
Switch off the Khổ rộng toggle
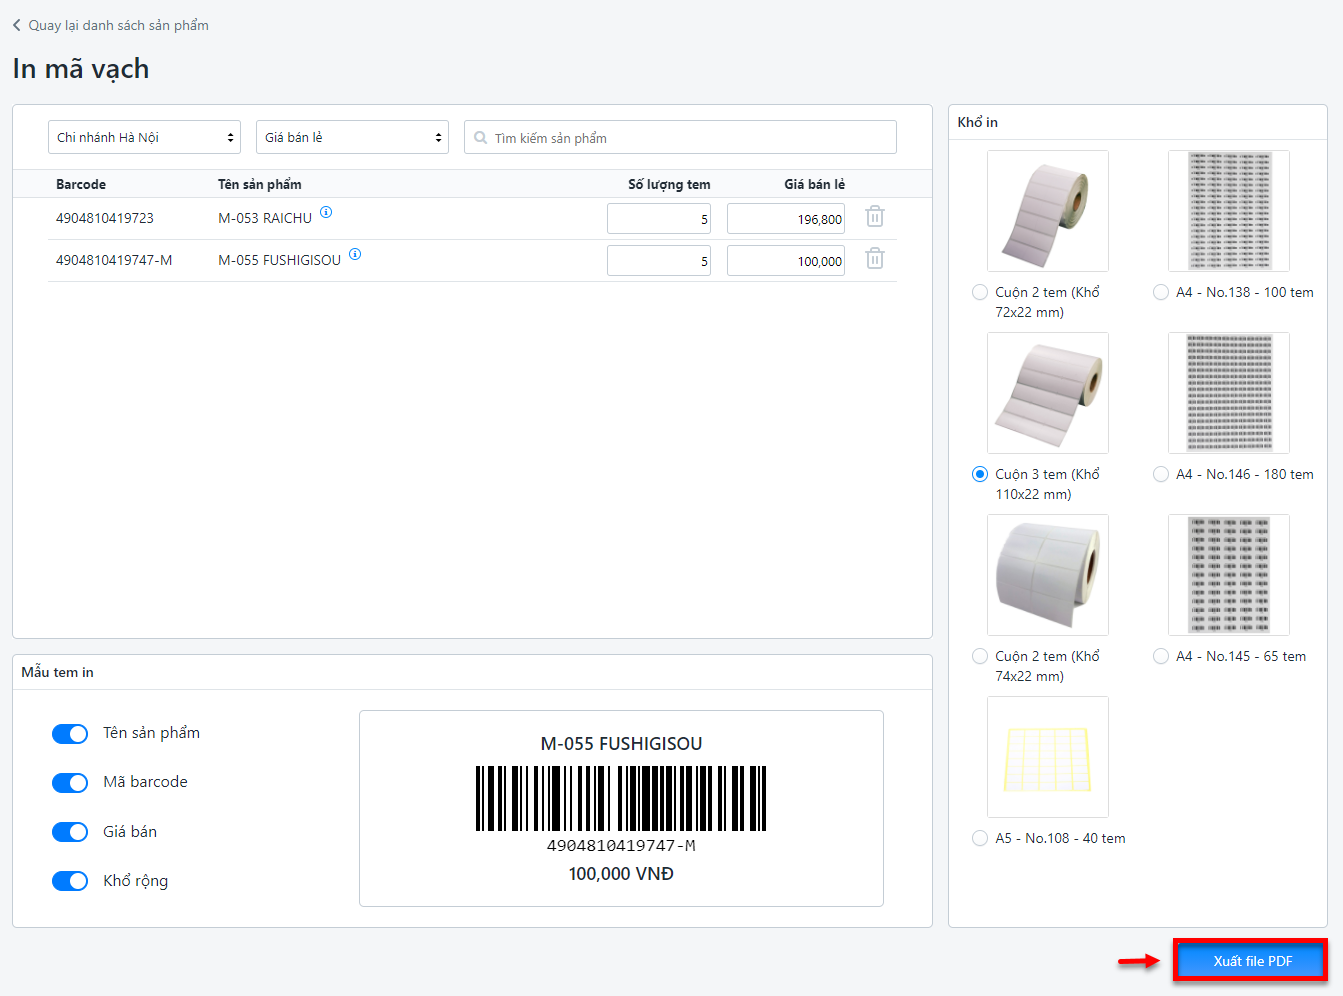pyautogui.click(x=70, y=881)
